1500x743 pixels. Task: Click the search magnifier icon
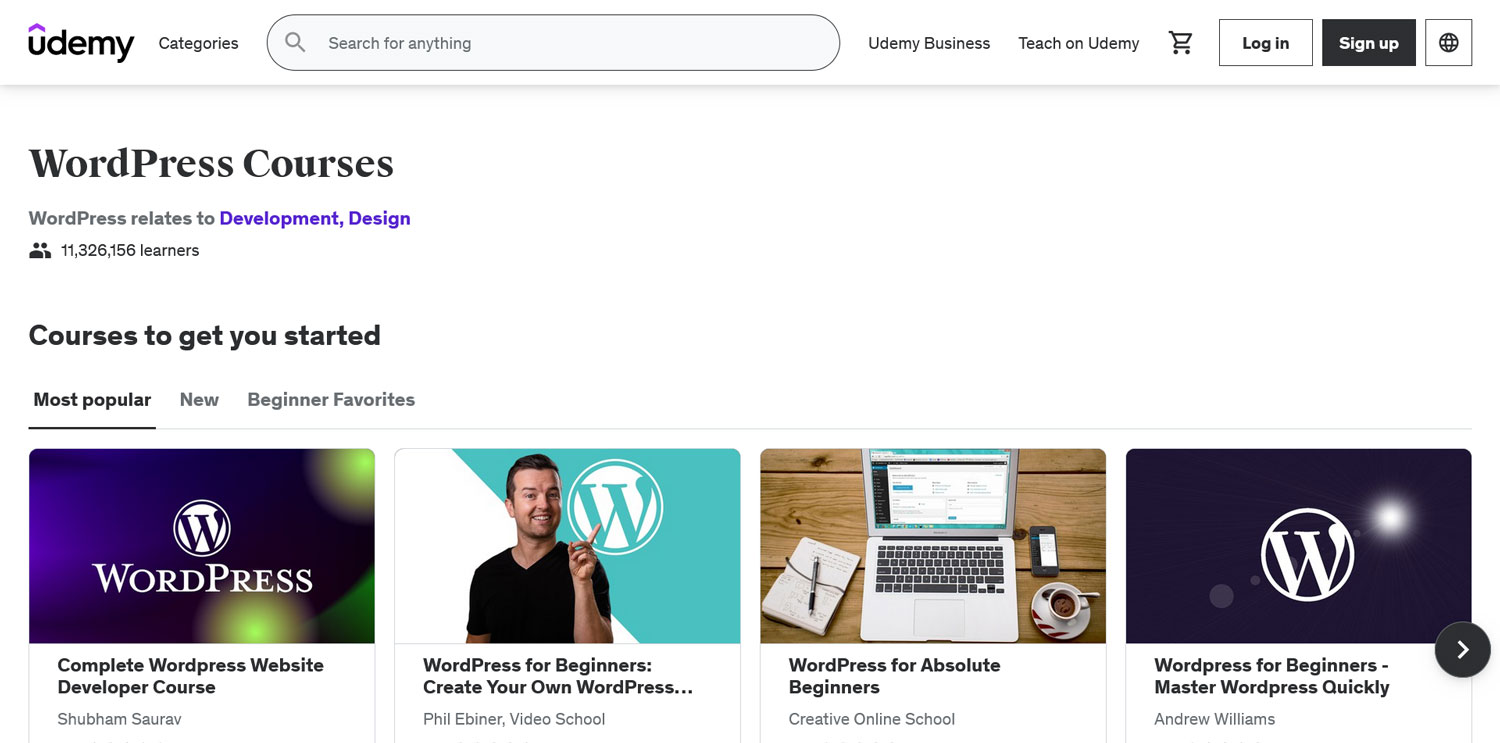pos(295,42)
